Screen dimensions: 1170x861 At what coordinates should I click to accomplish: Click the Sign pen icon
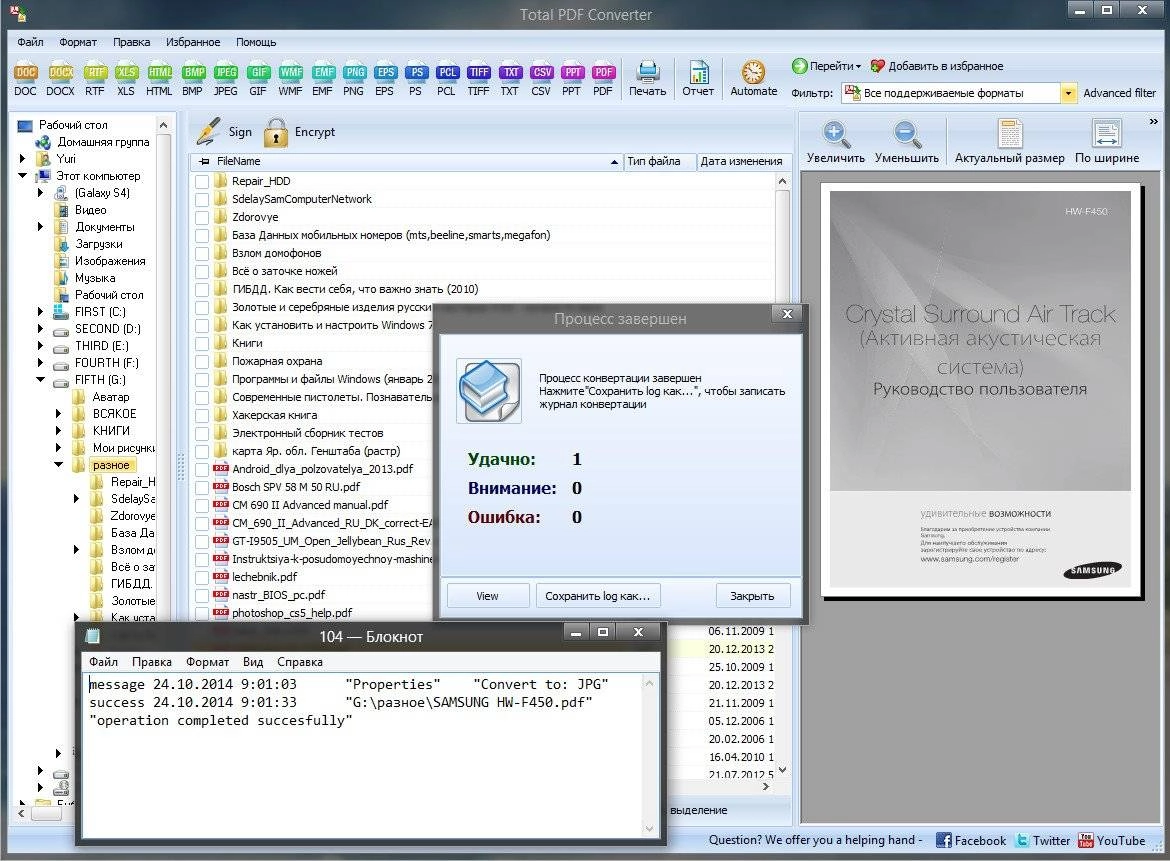click(209, 131)
